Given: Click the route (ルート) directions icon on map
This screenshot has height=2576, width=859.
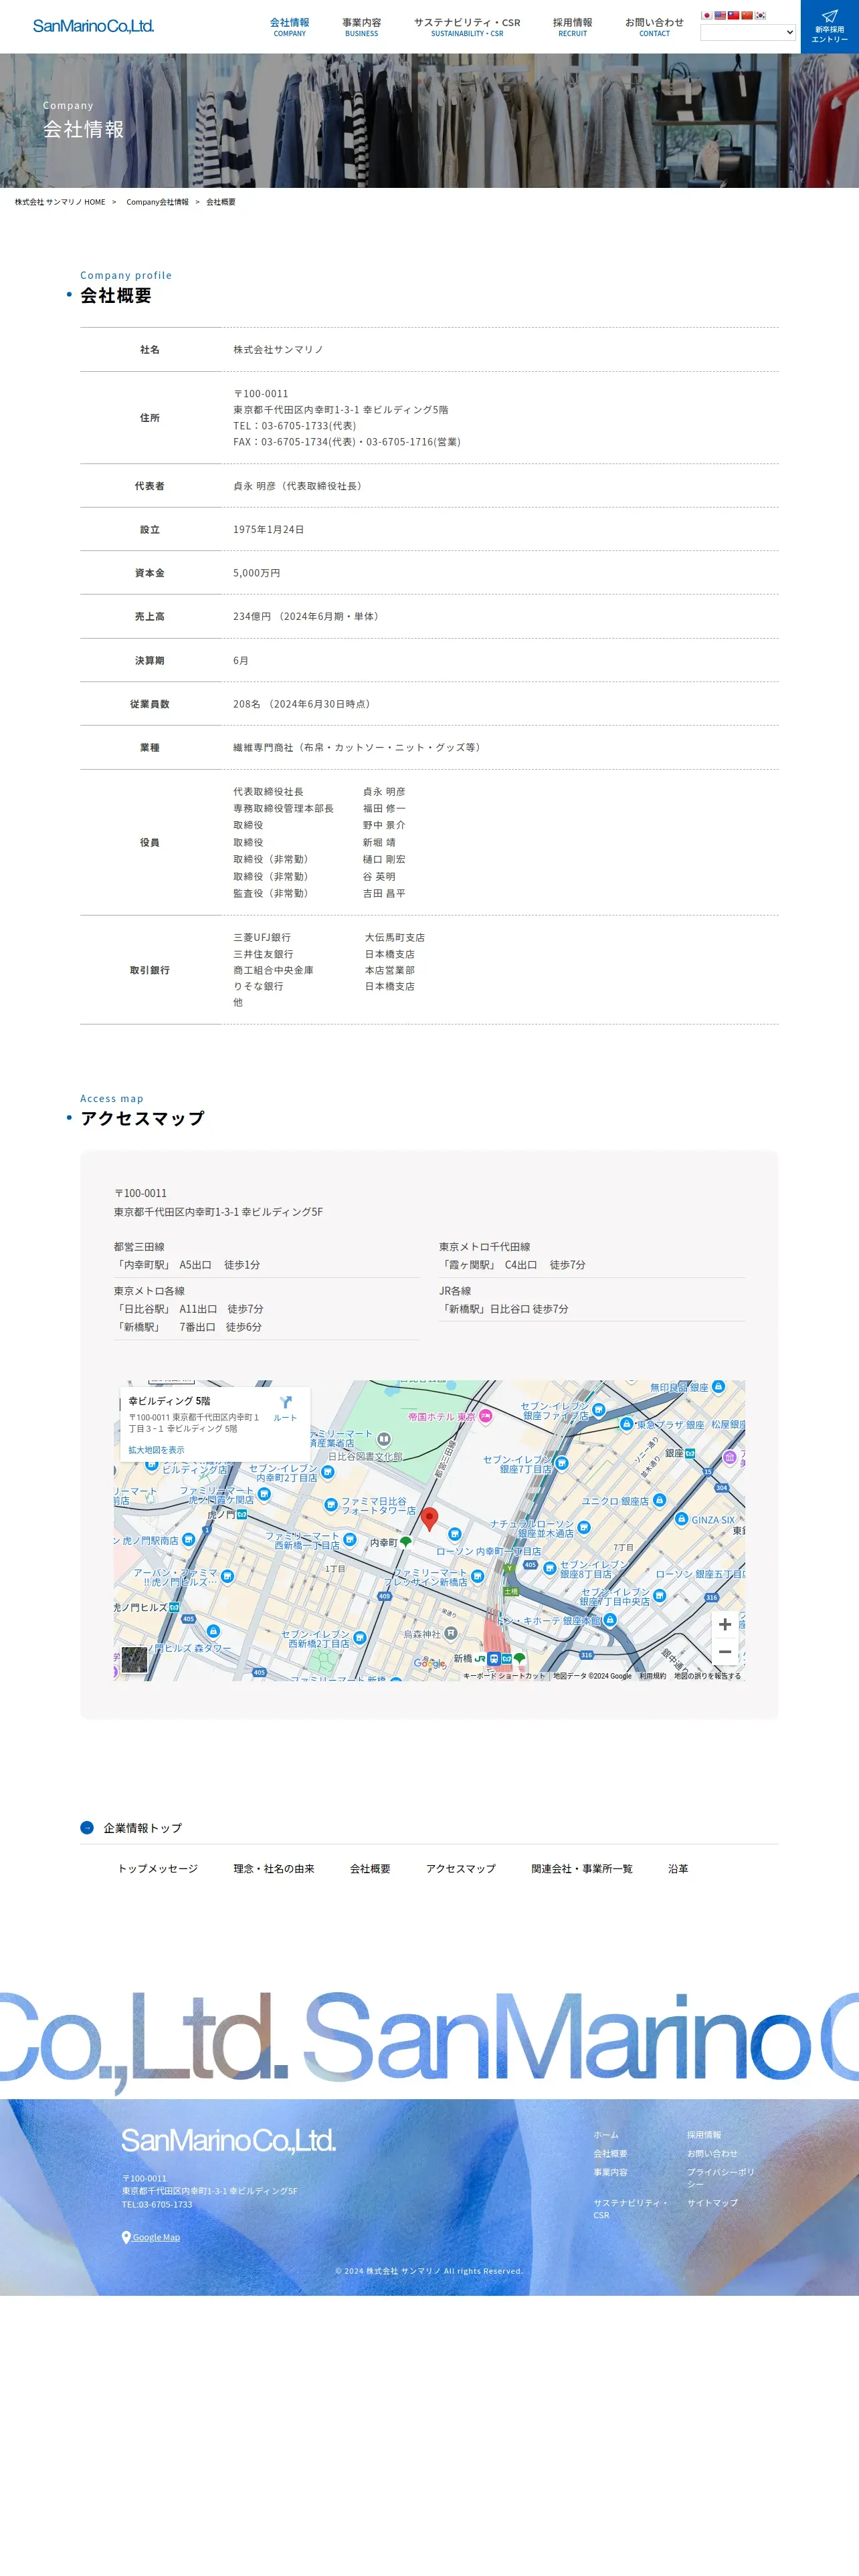Looking at the screenshot, I should point(286,1408).
